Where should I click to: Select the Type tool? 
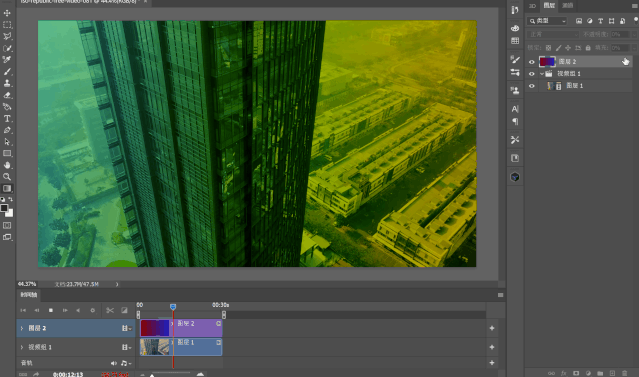pos(7,119)
